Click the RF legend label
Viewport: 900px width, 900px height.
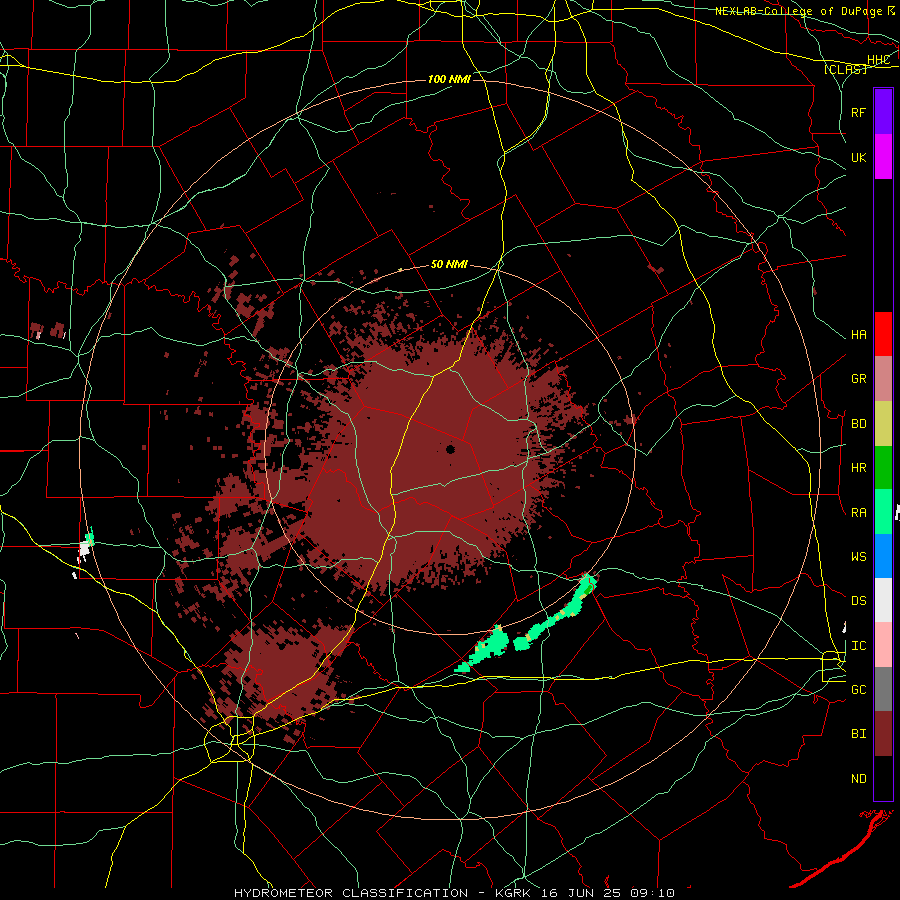[x=858, y=112]
